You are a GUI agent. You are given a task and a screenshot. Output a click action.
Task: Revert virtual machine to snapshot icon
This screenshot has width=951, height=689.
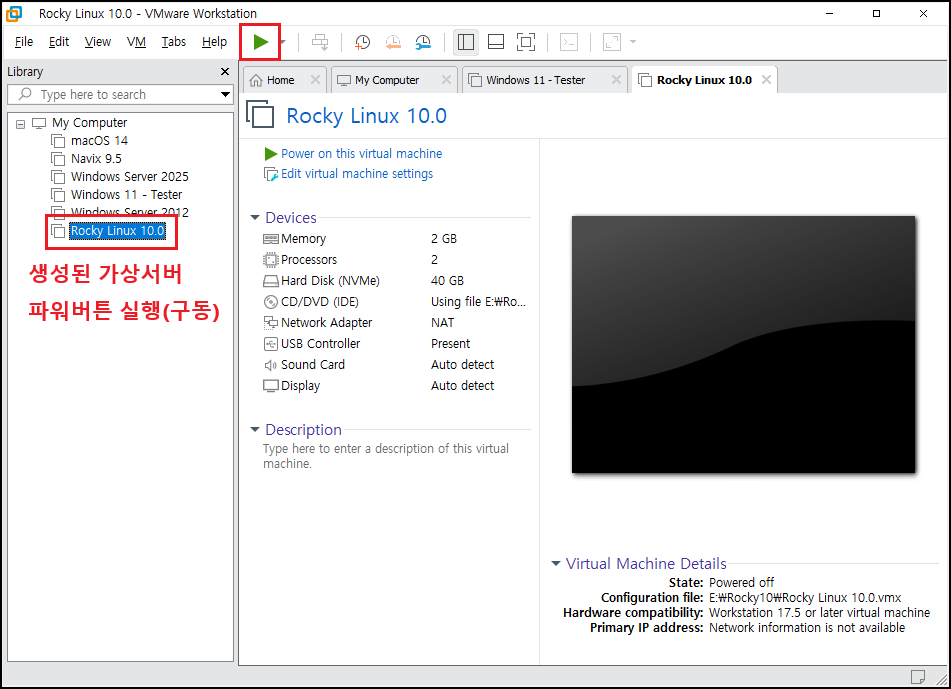click(x=393, y=42)
